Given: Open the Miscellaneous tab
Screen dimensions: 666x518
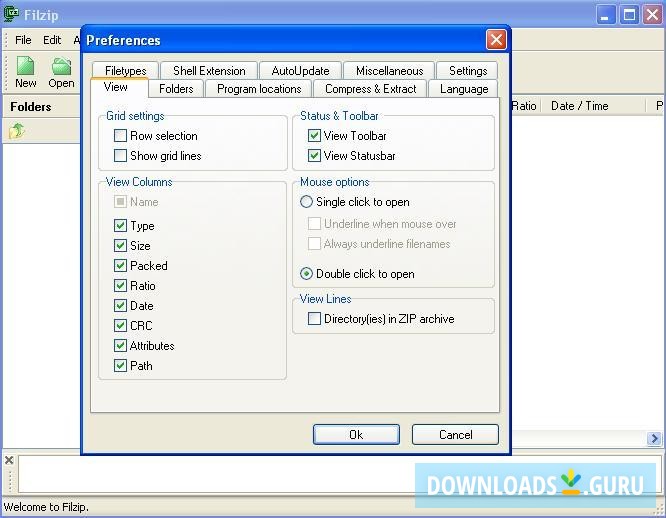Looking at the screenshot, I should pyautogui.click(x=389, y=70).
